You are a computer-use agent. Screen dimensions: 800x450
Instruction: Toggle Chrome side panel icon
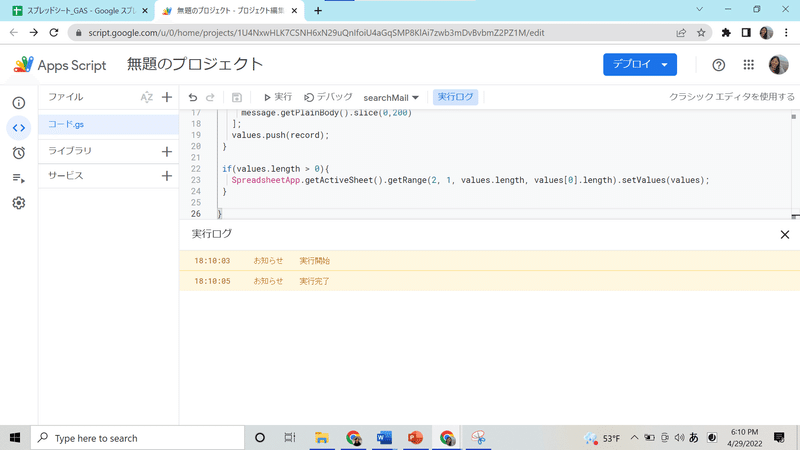point(746,33)
